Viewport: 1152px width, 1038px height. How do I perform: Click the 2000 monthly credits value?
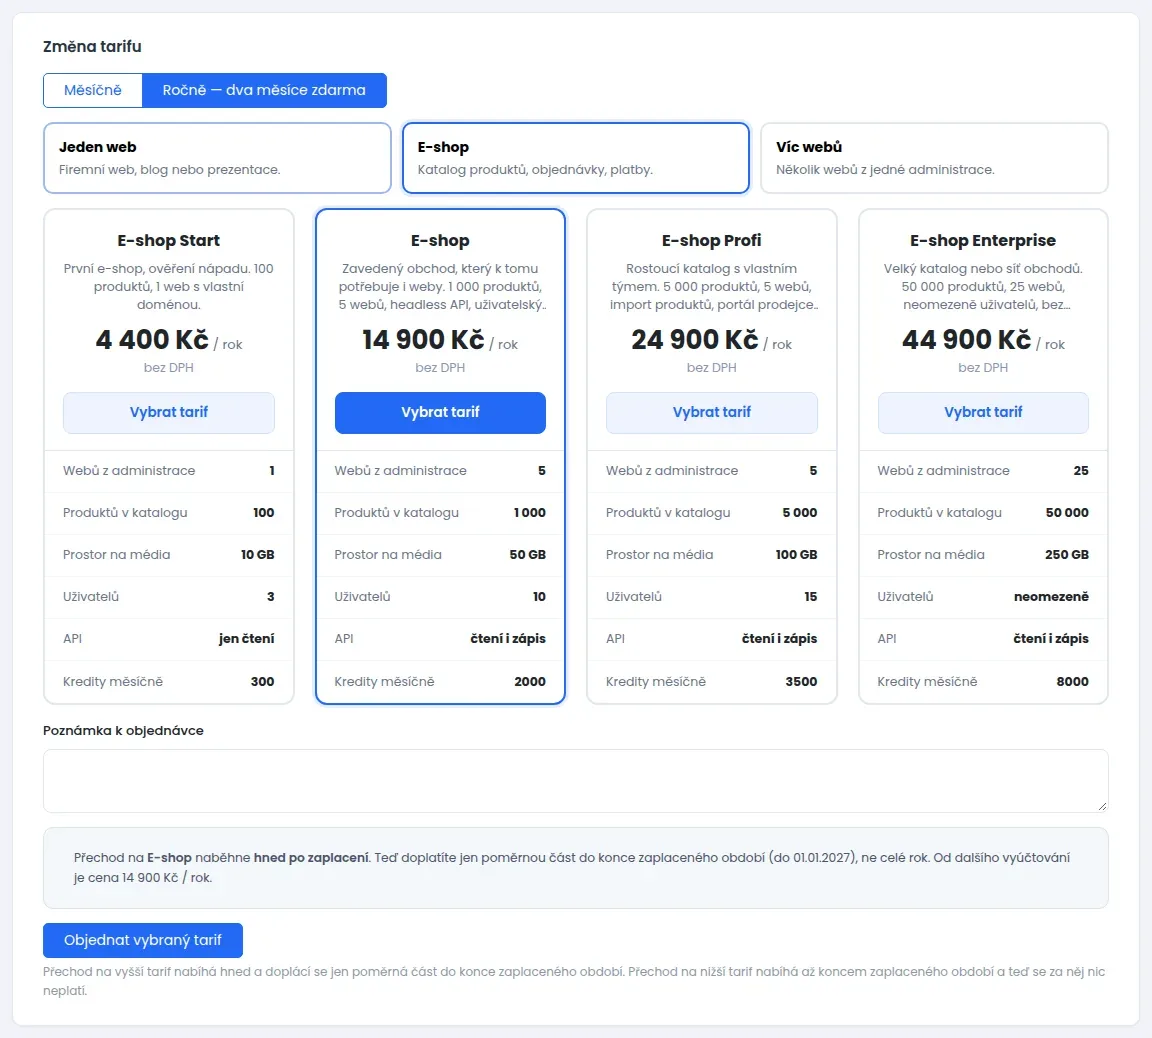(x=530, y=682)
